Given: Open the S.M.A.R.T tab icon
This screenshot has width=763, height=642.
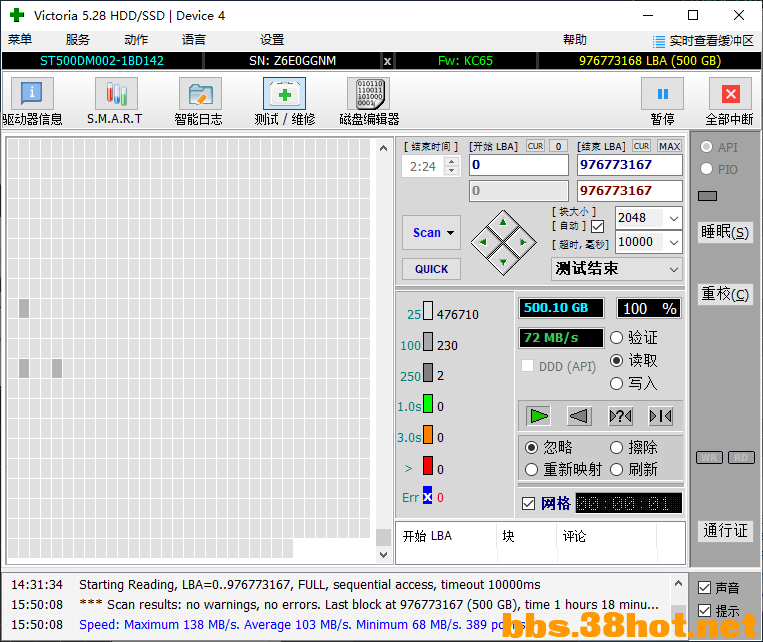Looking at the screenshot, I should click(116, 93).
